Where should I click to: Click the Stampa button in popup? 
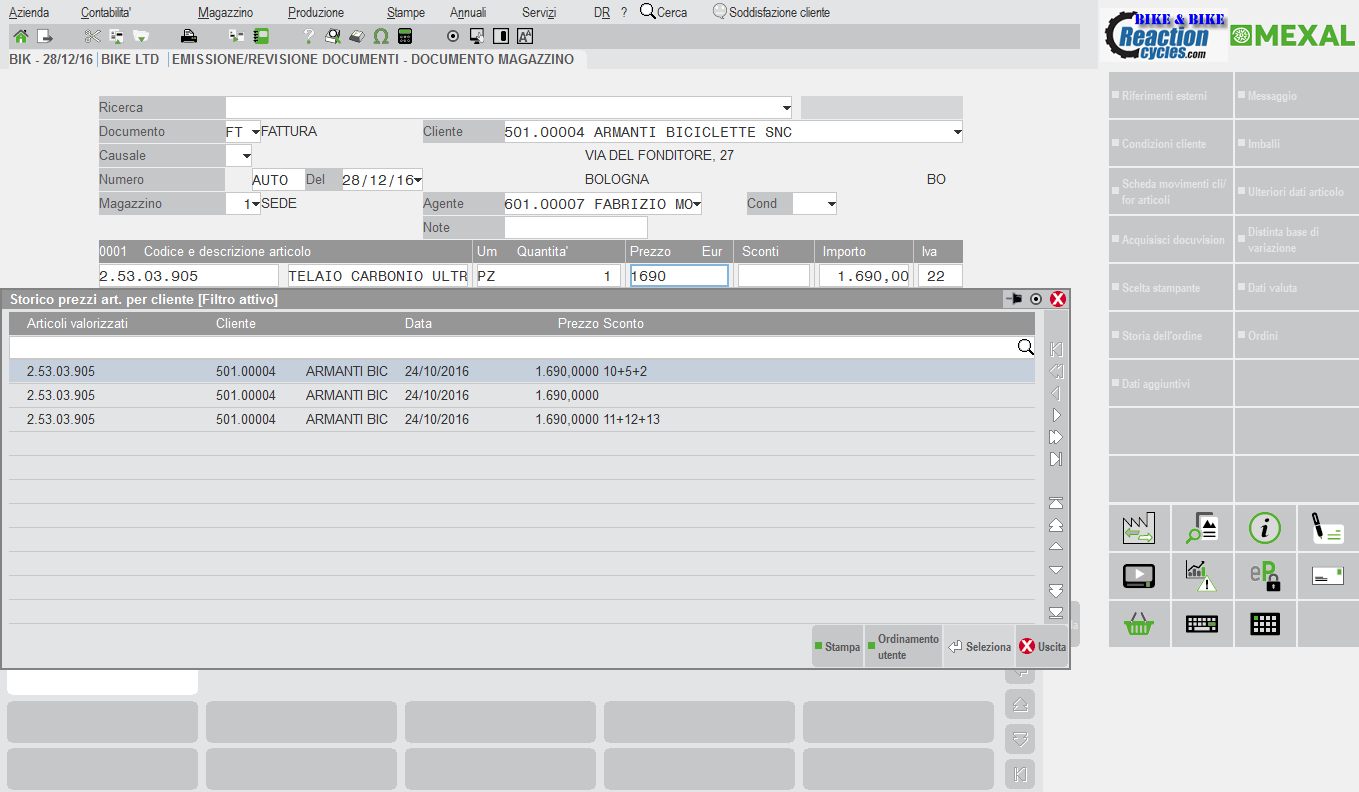click(837, 647)
